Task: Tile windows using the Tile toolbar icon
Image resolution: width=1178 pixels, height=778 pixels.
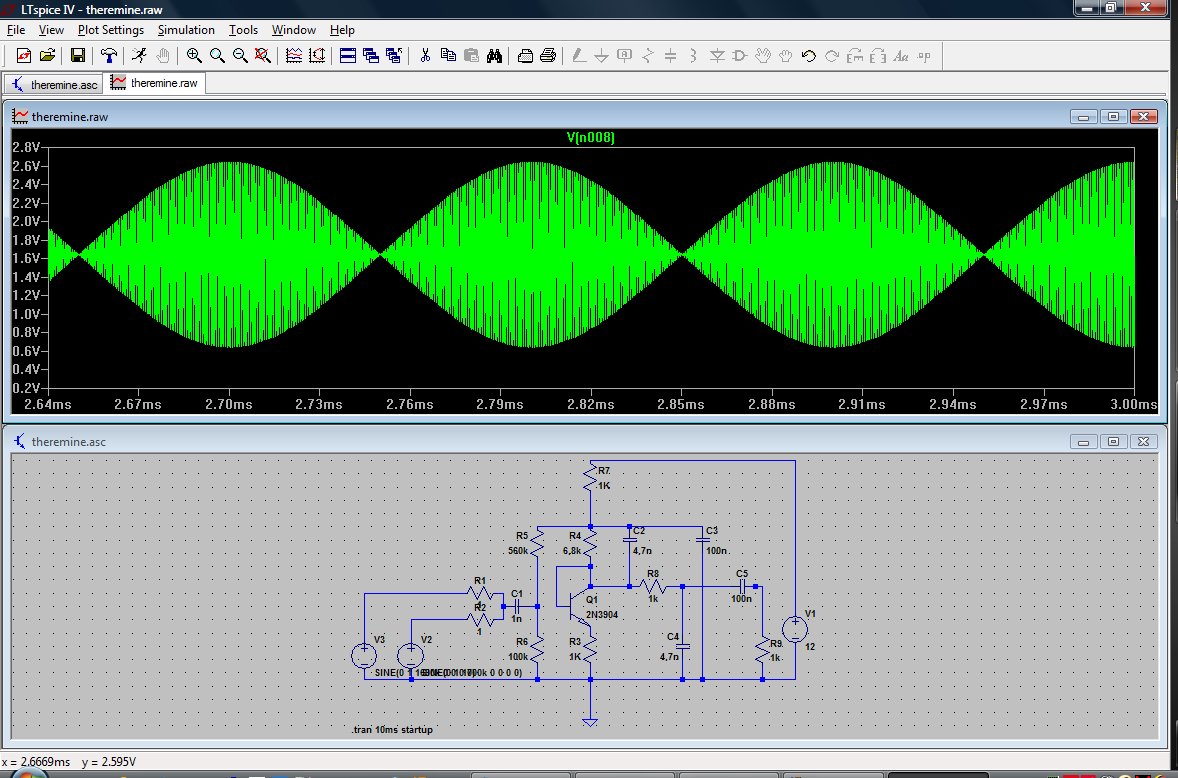Action: click(x=348, y=56)
